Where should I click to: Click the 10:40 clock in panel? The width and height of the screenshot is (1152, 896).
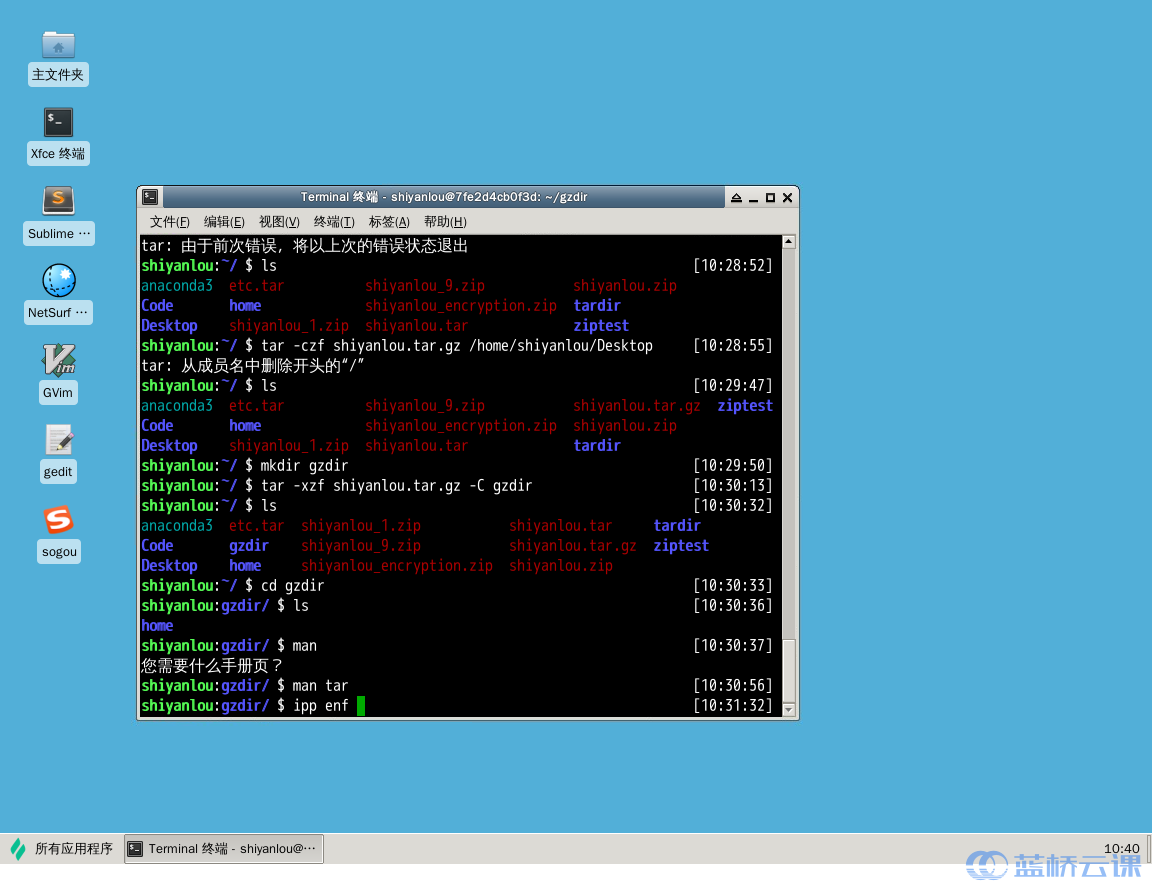(x=1121, y=849)
